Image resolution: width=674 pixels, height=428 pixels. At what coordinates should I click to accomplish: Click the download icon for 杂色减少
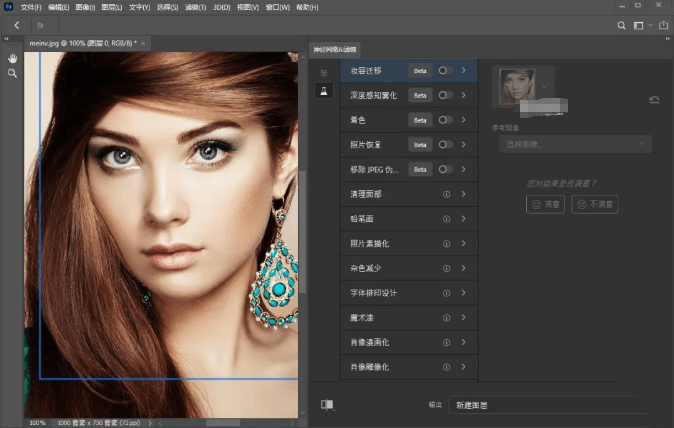click(447, 269)
